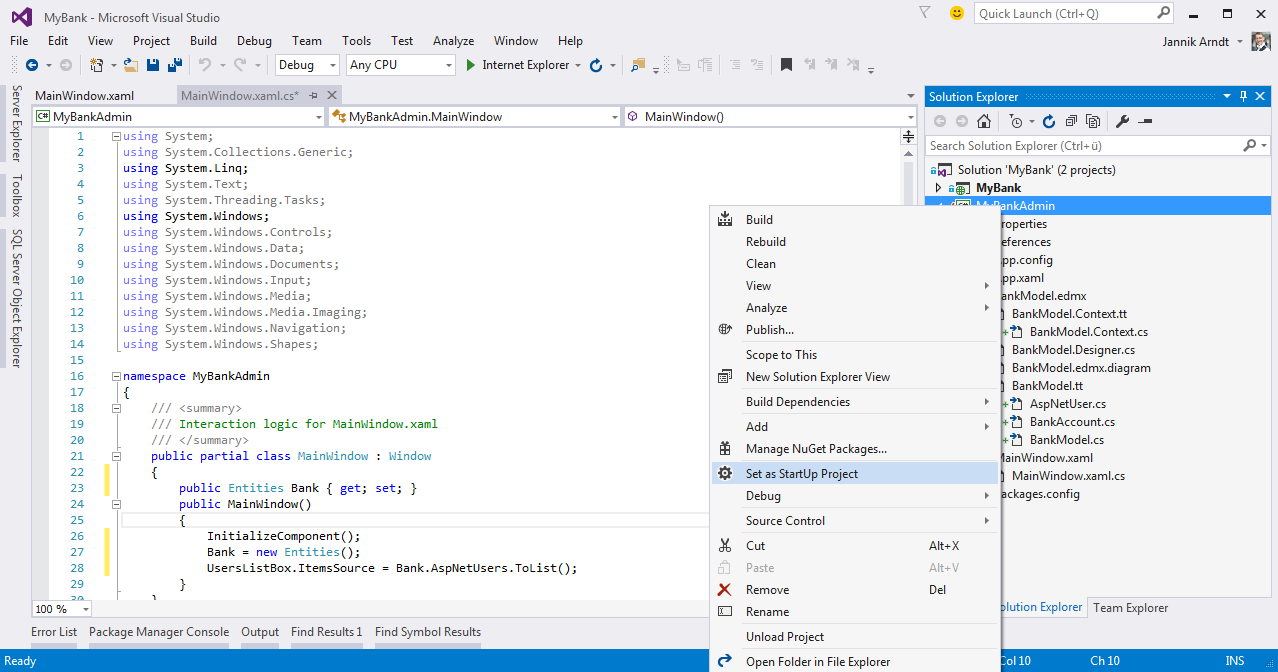
Task: Click the Solution Explorer search magnifier icon
Action: tap(1250, 145)
